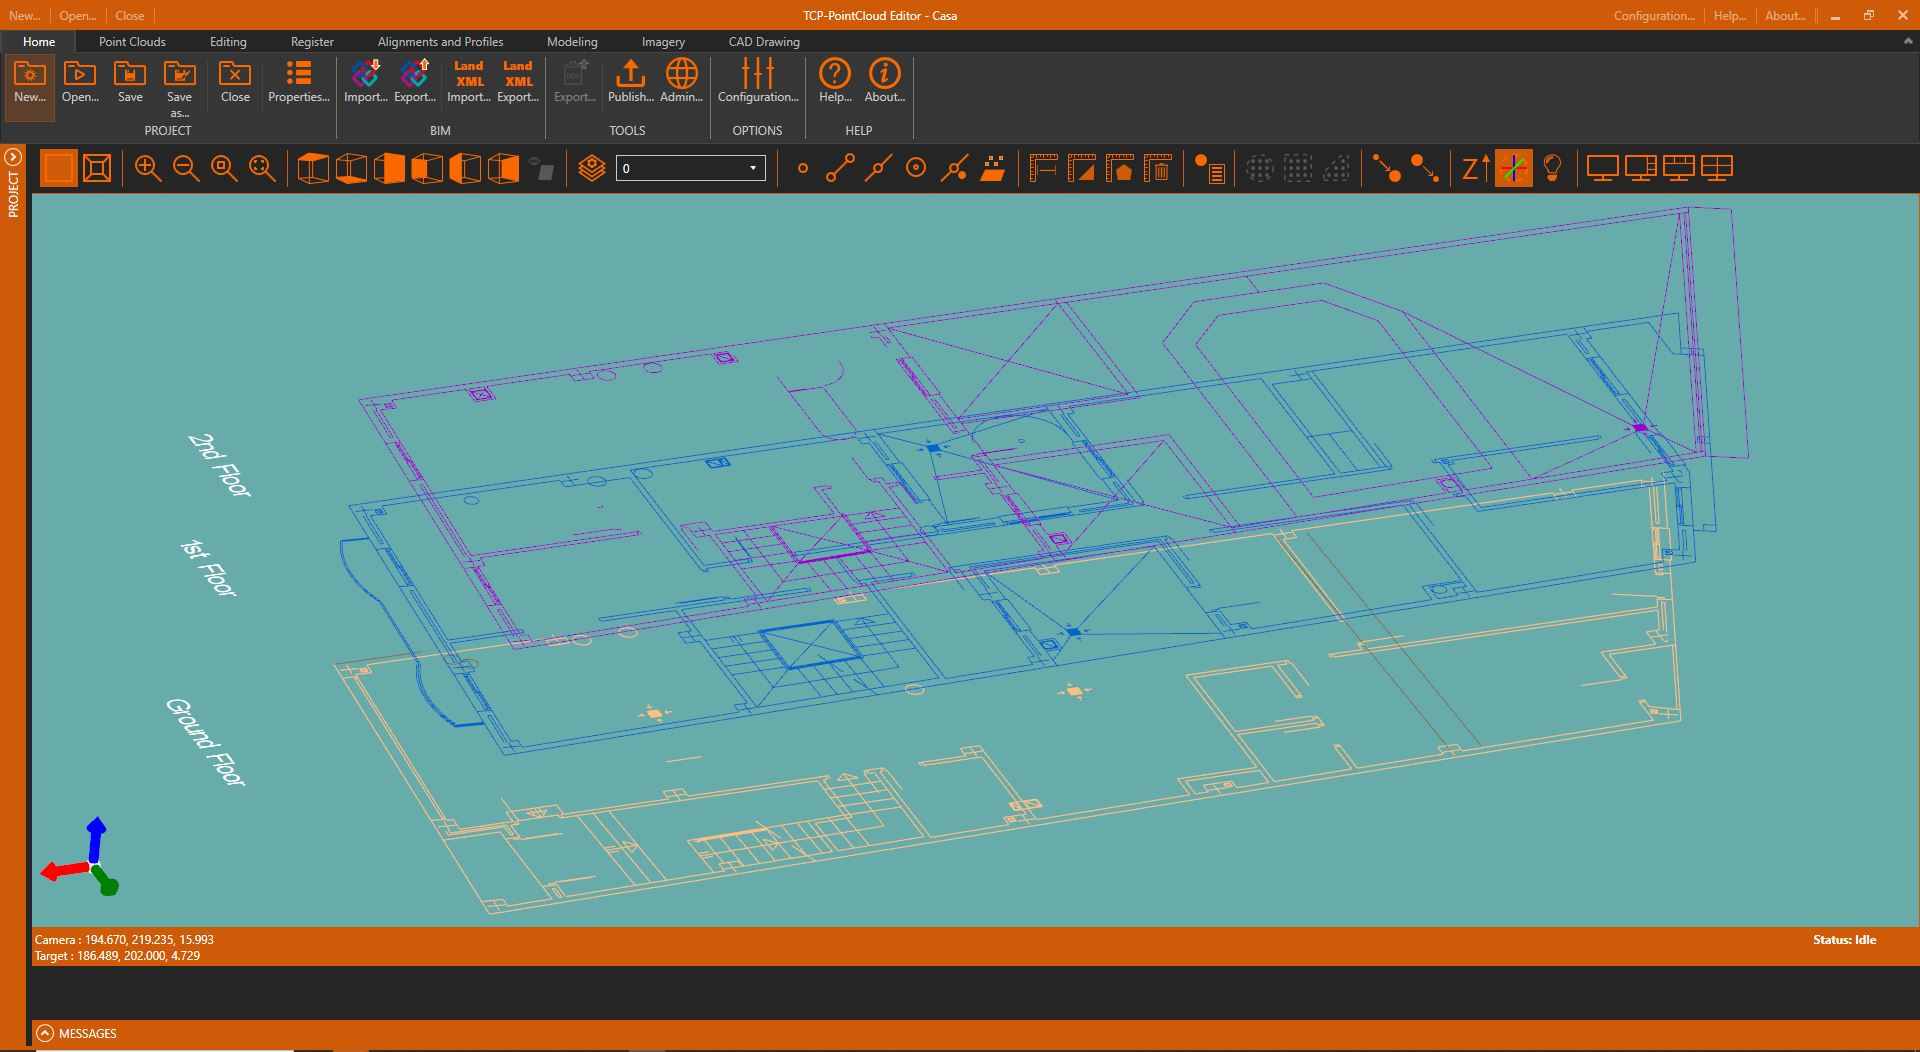Image resolution: width=1920 pixels, height=1052 pixels.
Task: Click the Land XML Import icon
Action: 468,81
